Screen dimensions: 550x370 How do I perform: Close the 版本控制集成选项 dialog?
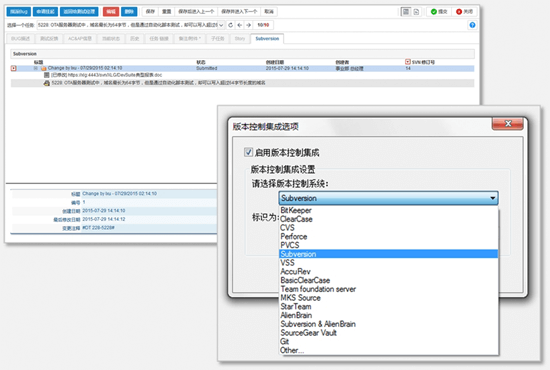[x=508, y=123]
